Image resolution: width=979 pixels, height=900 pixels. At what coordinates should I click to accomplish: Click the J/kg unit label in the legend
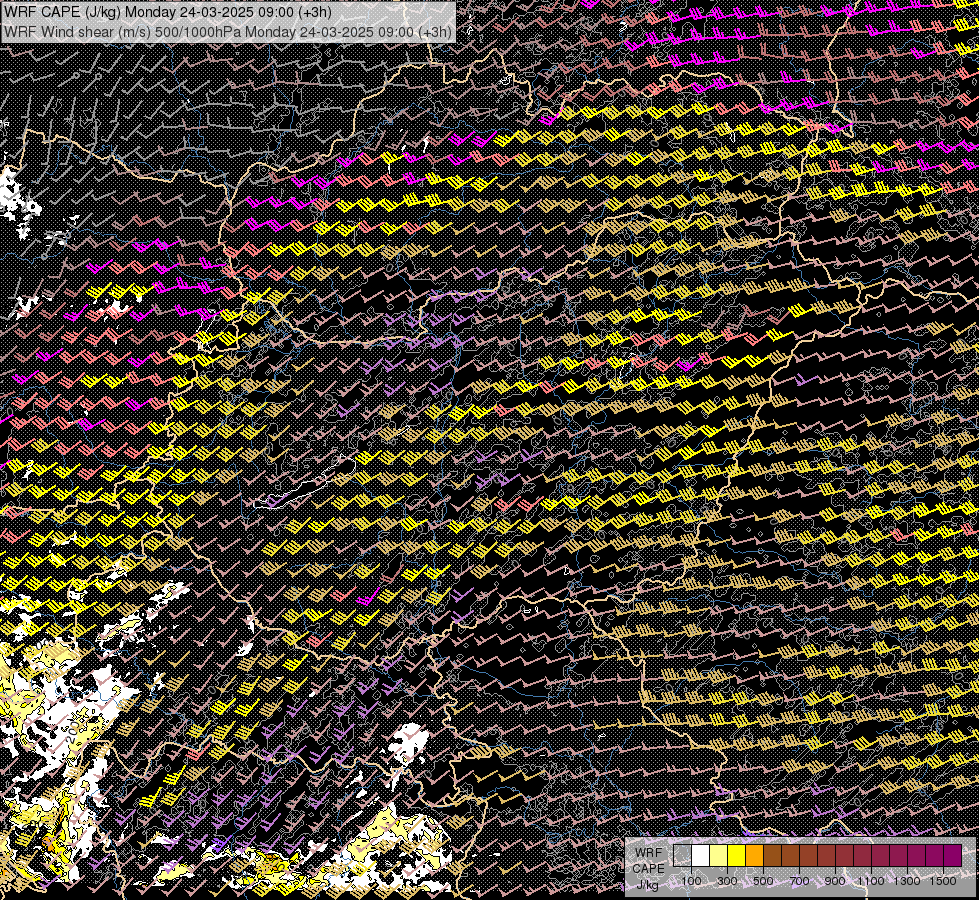point(647,885)
